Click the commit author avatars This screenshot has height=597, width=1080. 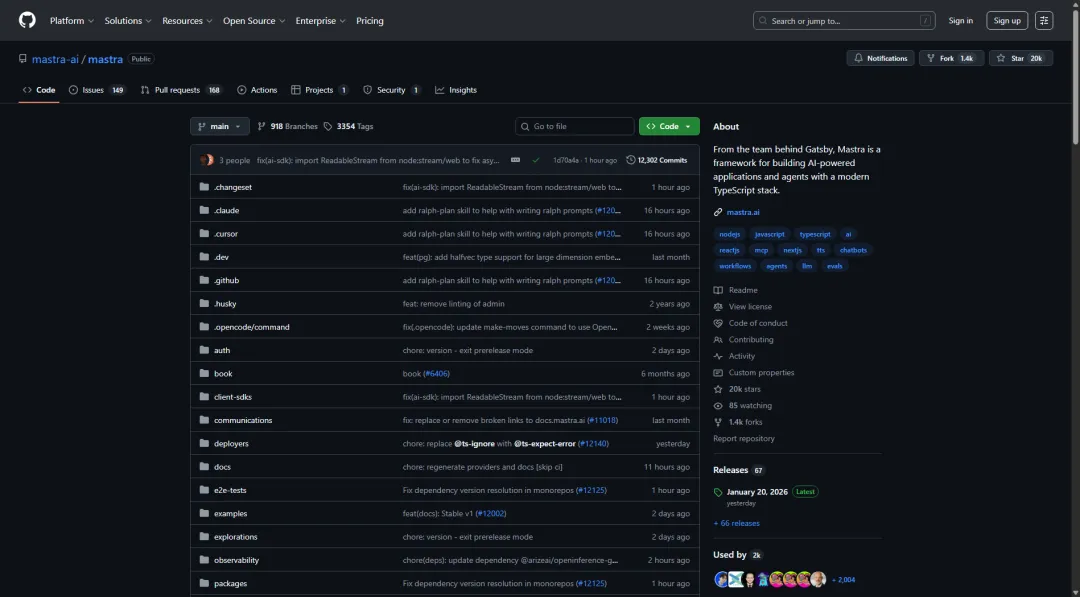[207, 160]
